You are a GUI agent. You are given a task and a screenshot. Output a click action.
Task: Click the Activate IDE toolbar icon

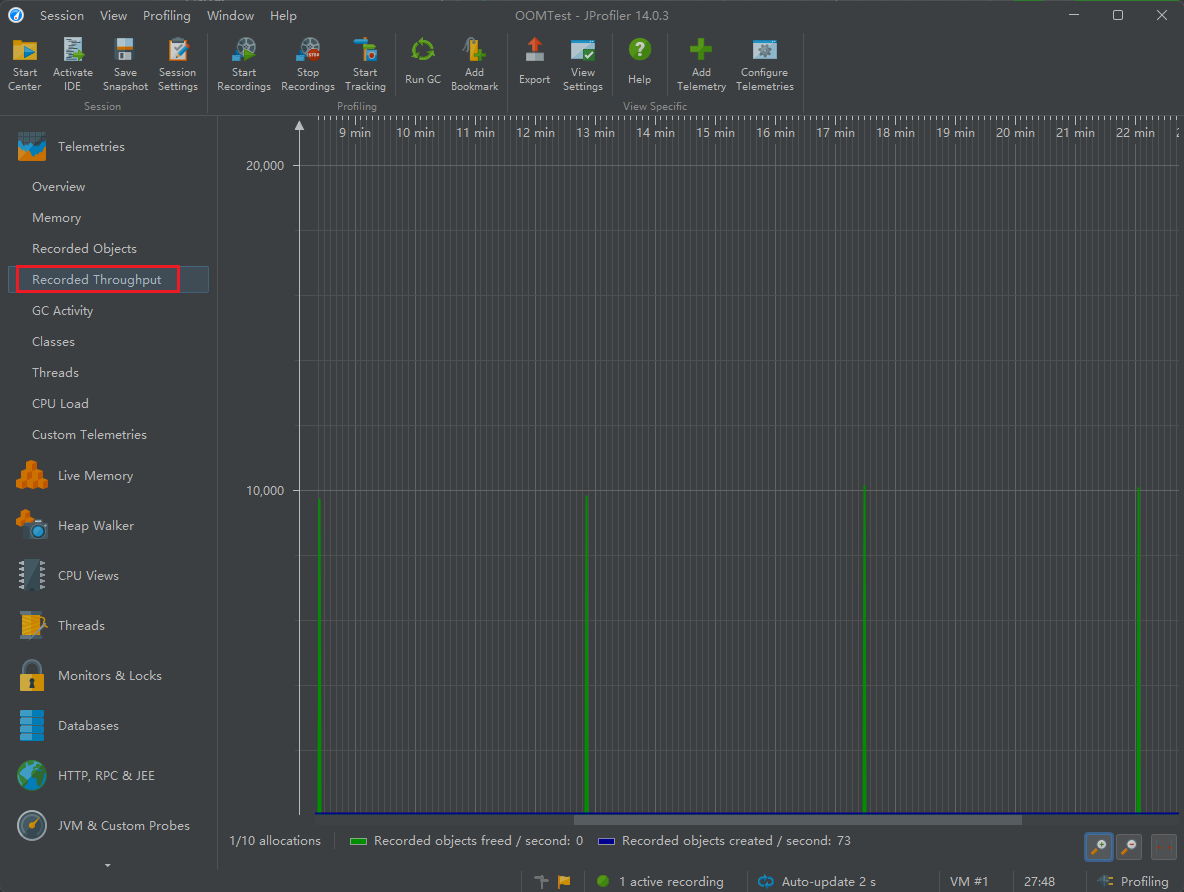click(72, 65)
